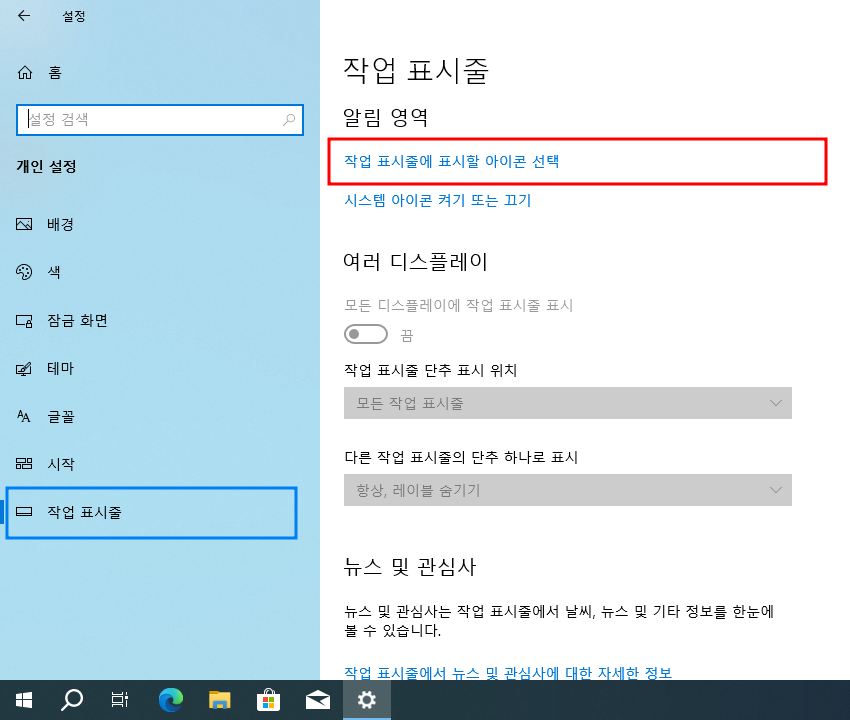Open Microsoft Store from taskbar
The height and width of the screenshot is (720, 850).
click(x=268, y=700)
